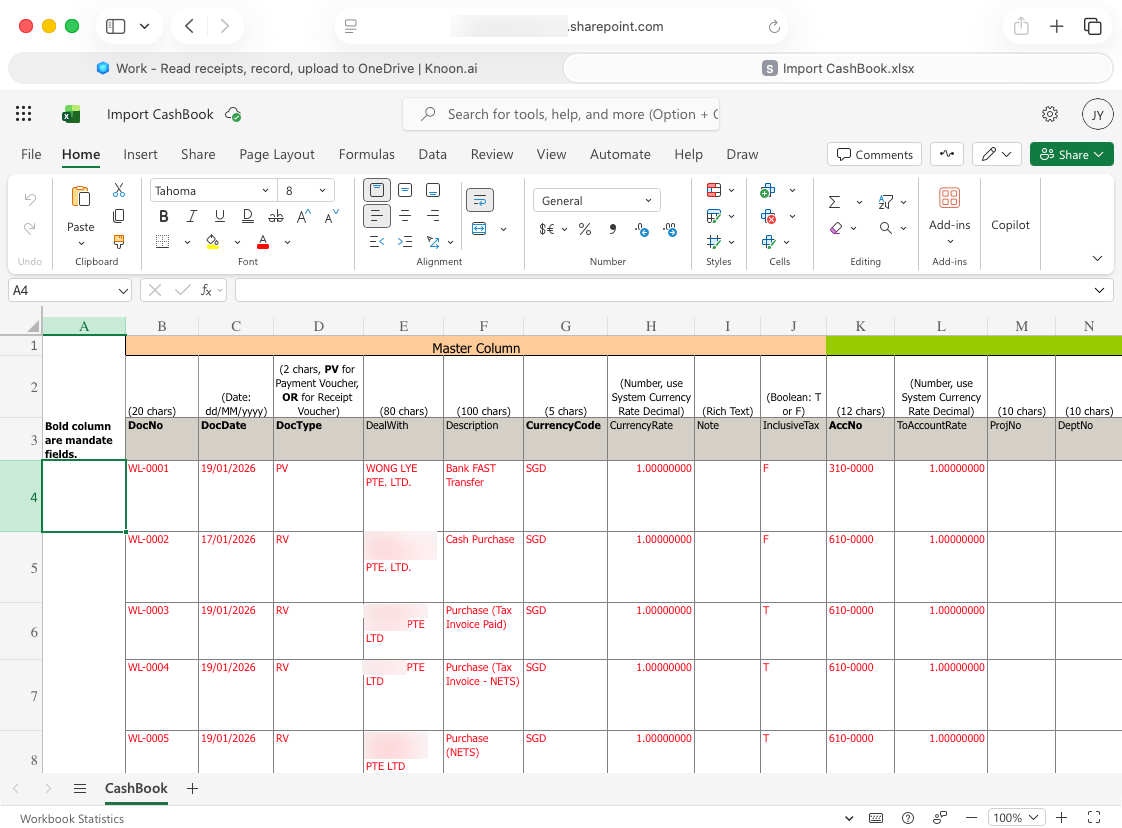The width and height of the screenshot is (1122, 828).
Task: Toggle italic formatting
Action: pos(191,216)
